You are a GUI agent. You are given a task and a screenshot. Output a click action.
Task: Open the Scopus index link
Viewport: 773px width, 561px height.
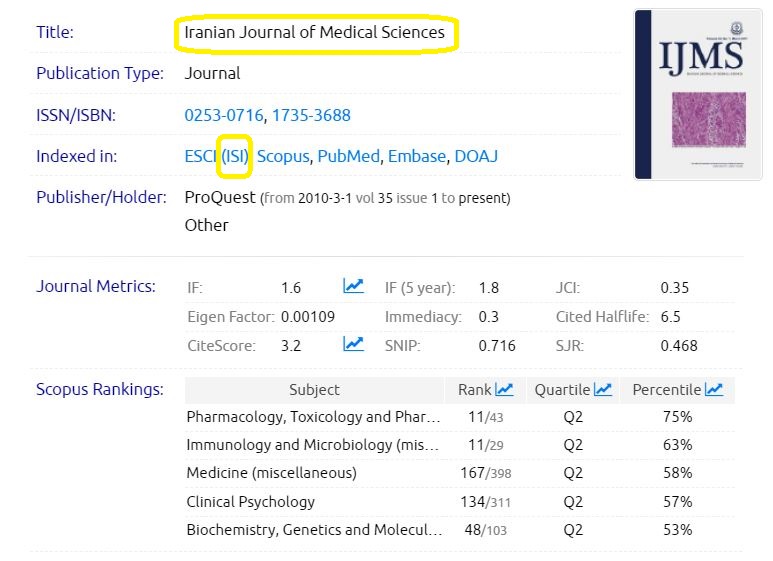(284, 156)
